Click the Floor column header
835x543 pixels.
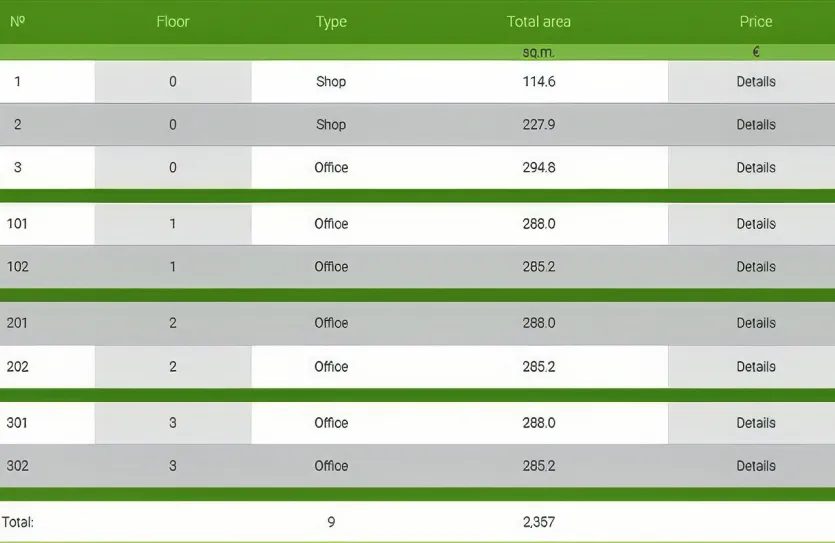173,22
